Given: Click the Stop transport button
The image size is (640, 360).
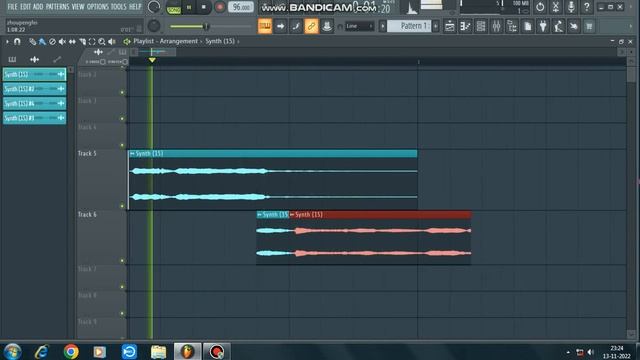Looking at the screenshot, I should coord(204,7).
